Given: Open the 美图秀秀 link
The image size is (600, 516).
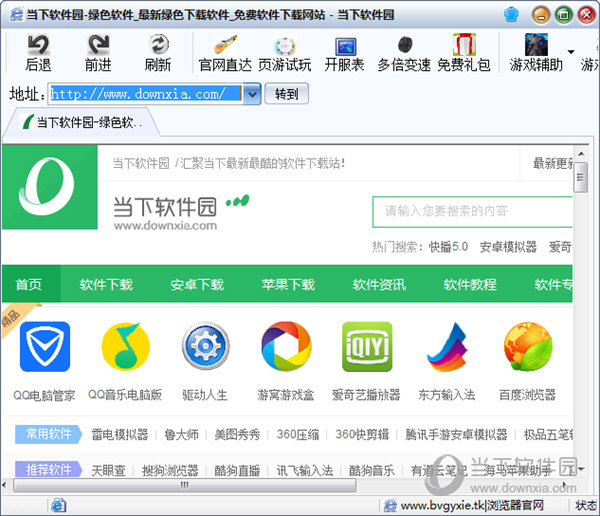Looking at the screenshot, I should [237, 434].
